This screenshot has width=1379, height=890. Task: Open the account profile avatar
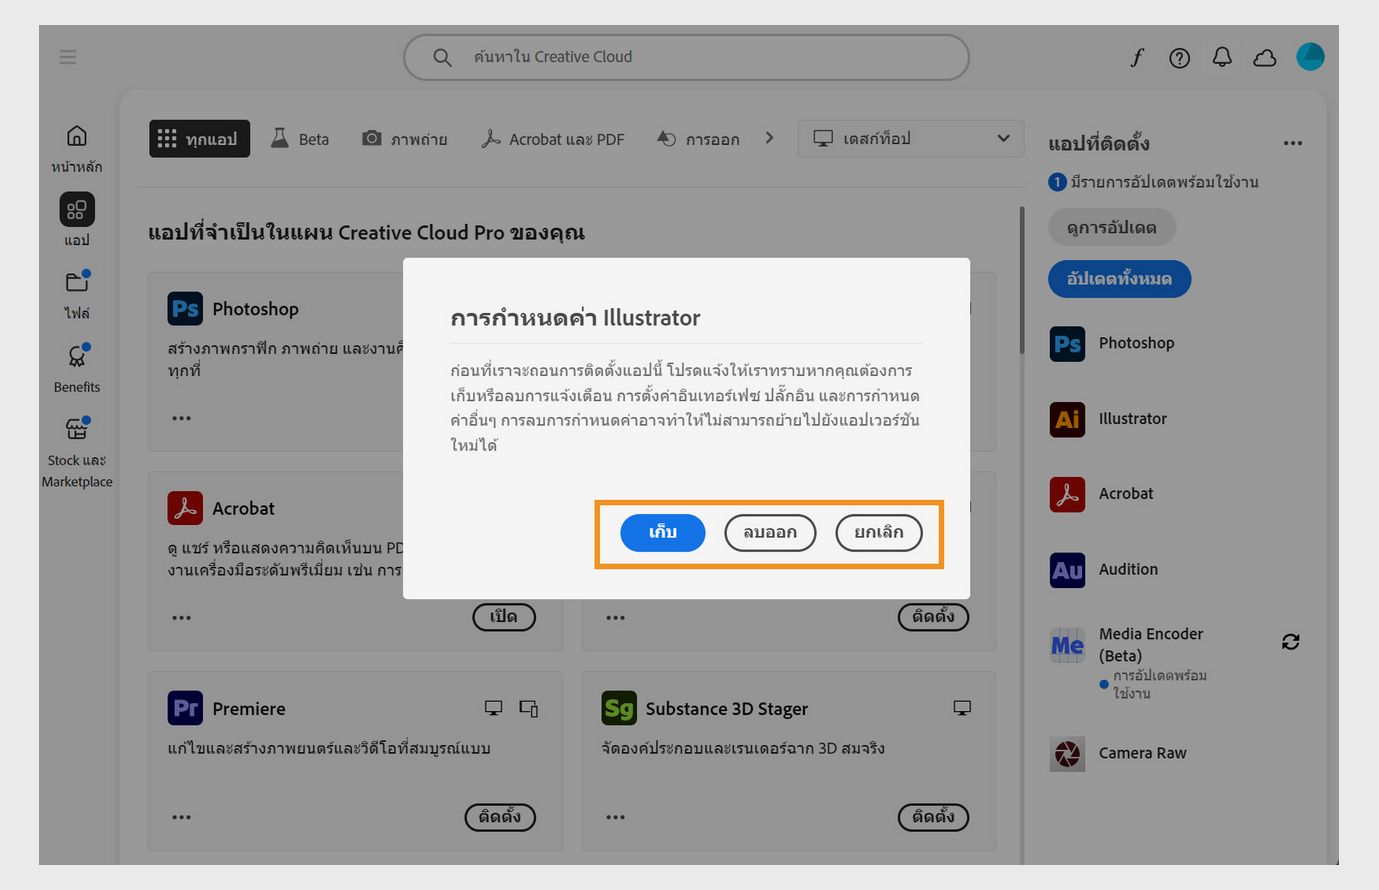pyautogui.click(x=1310, y=57)
